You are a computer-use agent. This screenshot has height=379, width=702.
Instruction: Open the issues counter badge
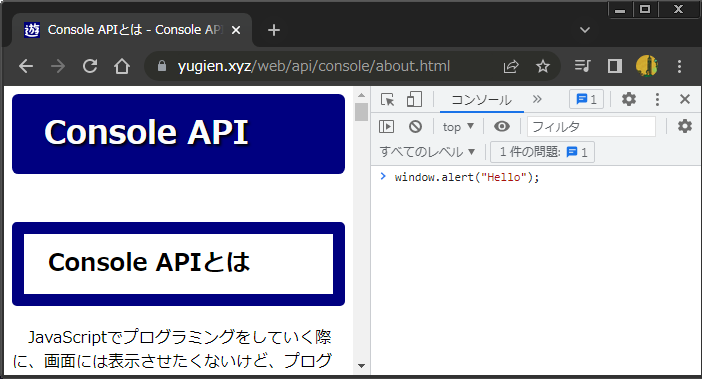pyautogui.click(x=586, y=99)
